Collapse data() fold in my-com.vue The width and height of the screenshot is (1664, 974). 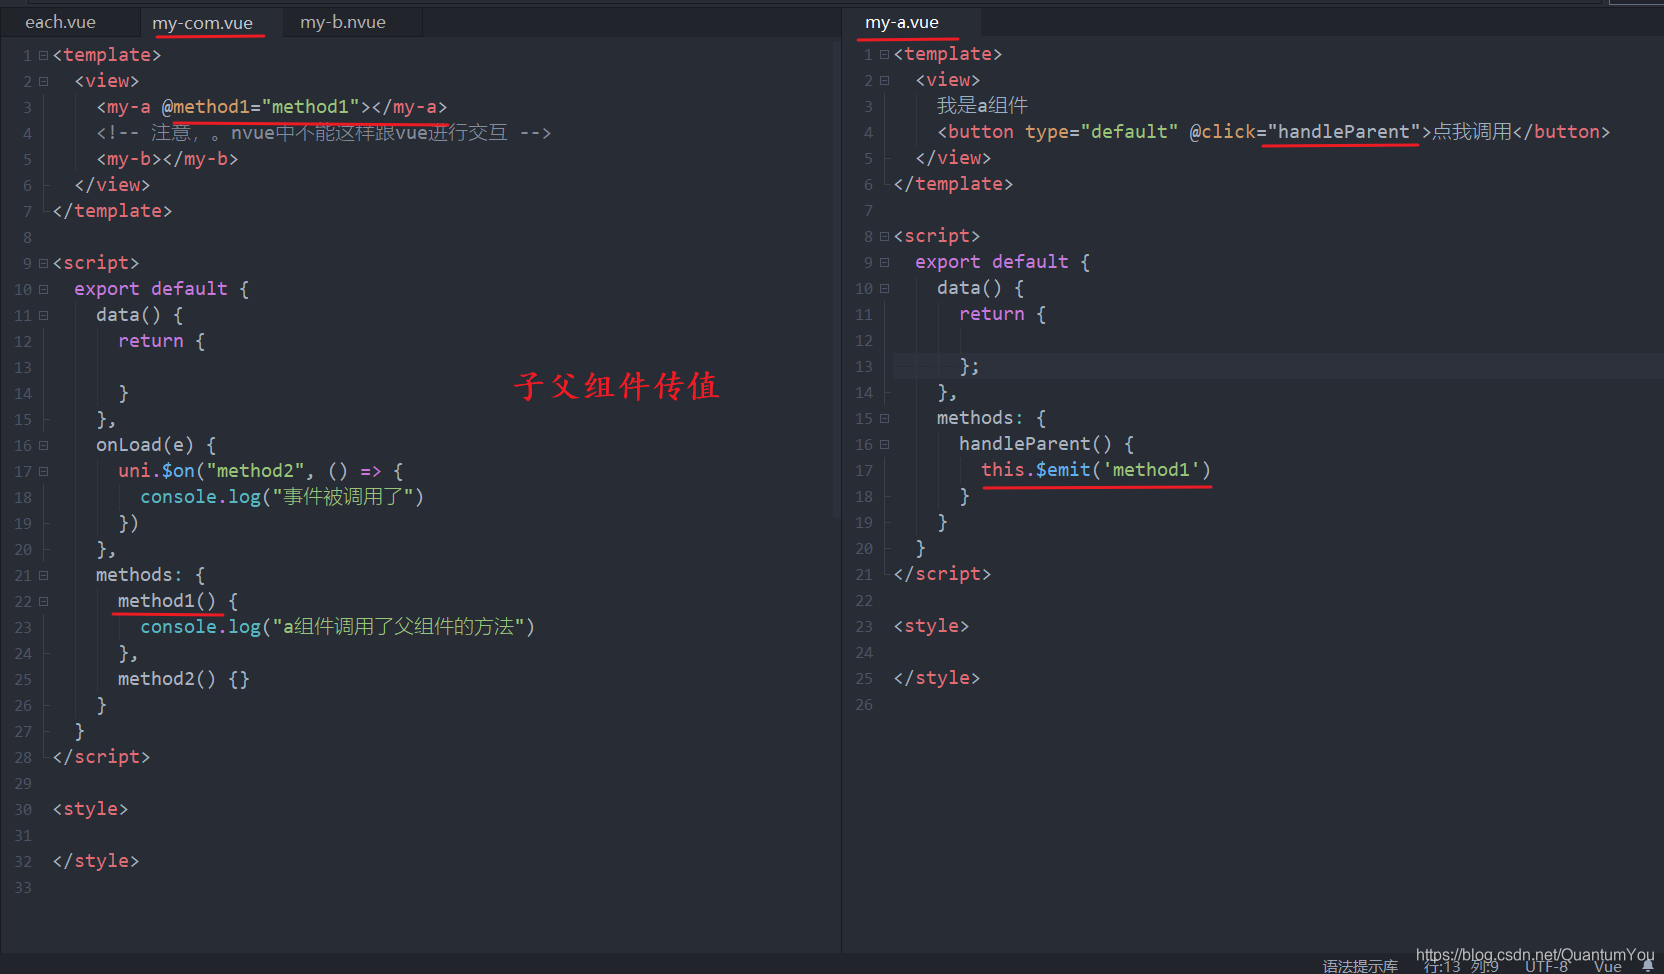43,316
